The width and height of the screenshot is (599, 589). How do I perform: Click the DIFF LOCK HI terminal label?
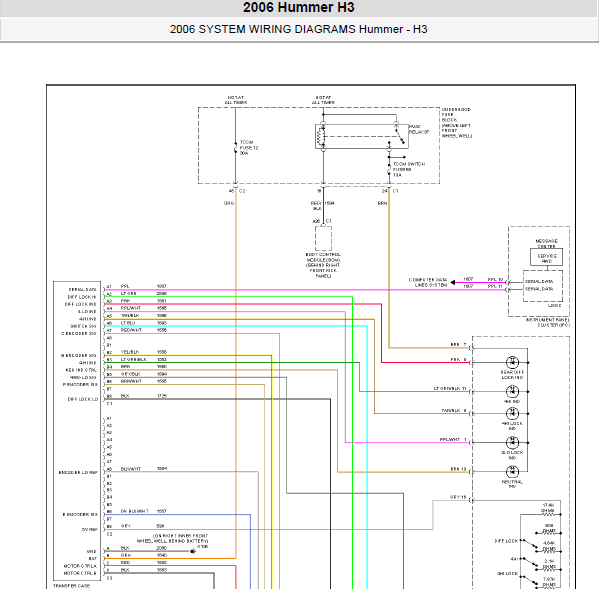pyautogui.click(x=82, y=297)
